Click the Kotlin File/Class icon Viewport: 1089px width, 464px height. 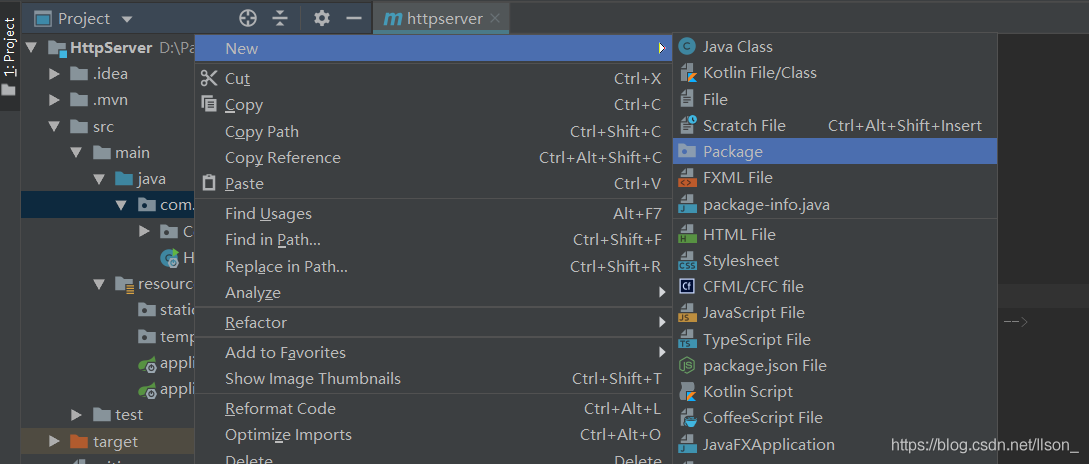687,73
